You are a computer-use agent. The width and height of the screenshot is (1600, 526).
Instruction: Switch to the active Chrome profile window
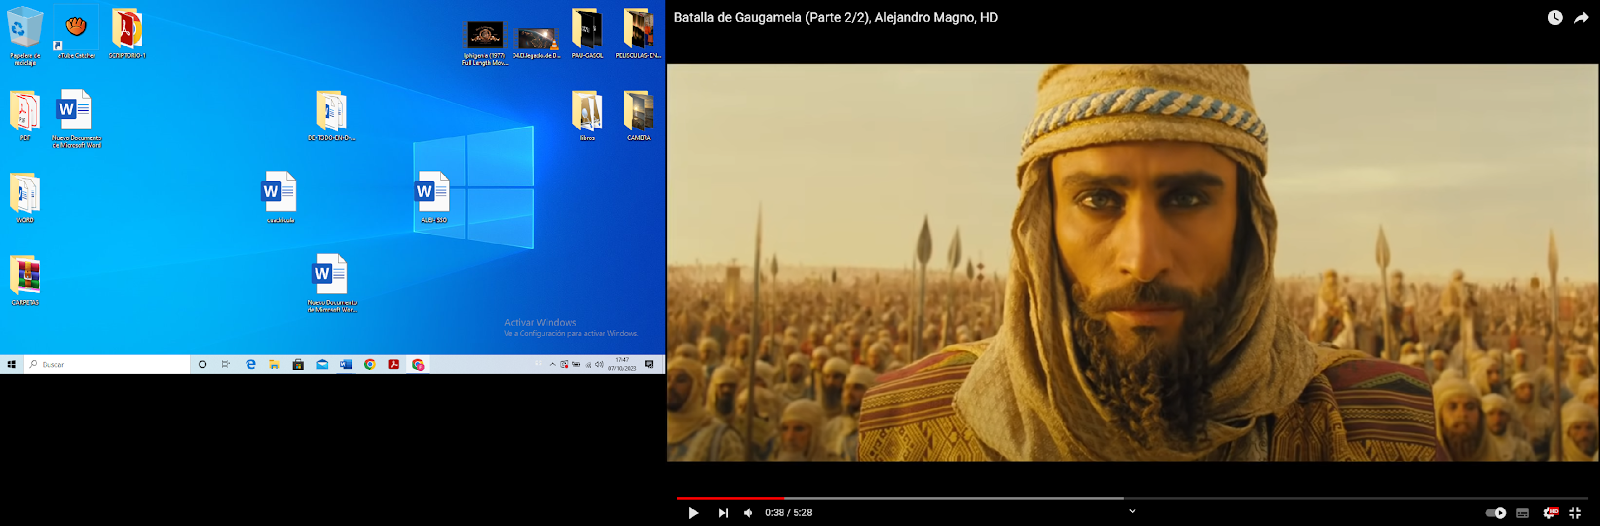[418, 364]
